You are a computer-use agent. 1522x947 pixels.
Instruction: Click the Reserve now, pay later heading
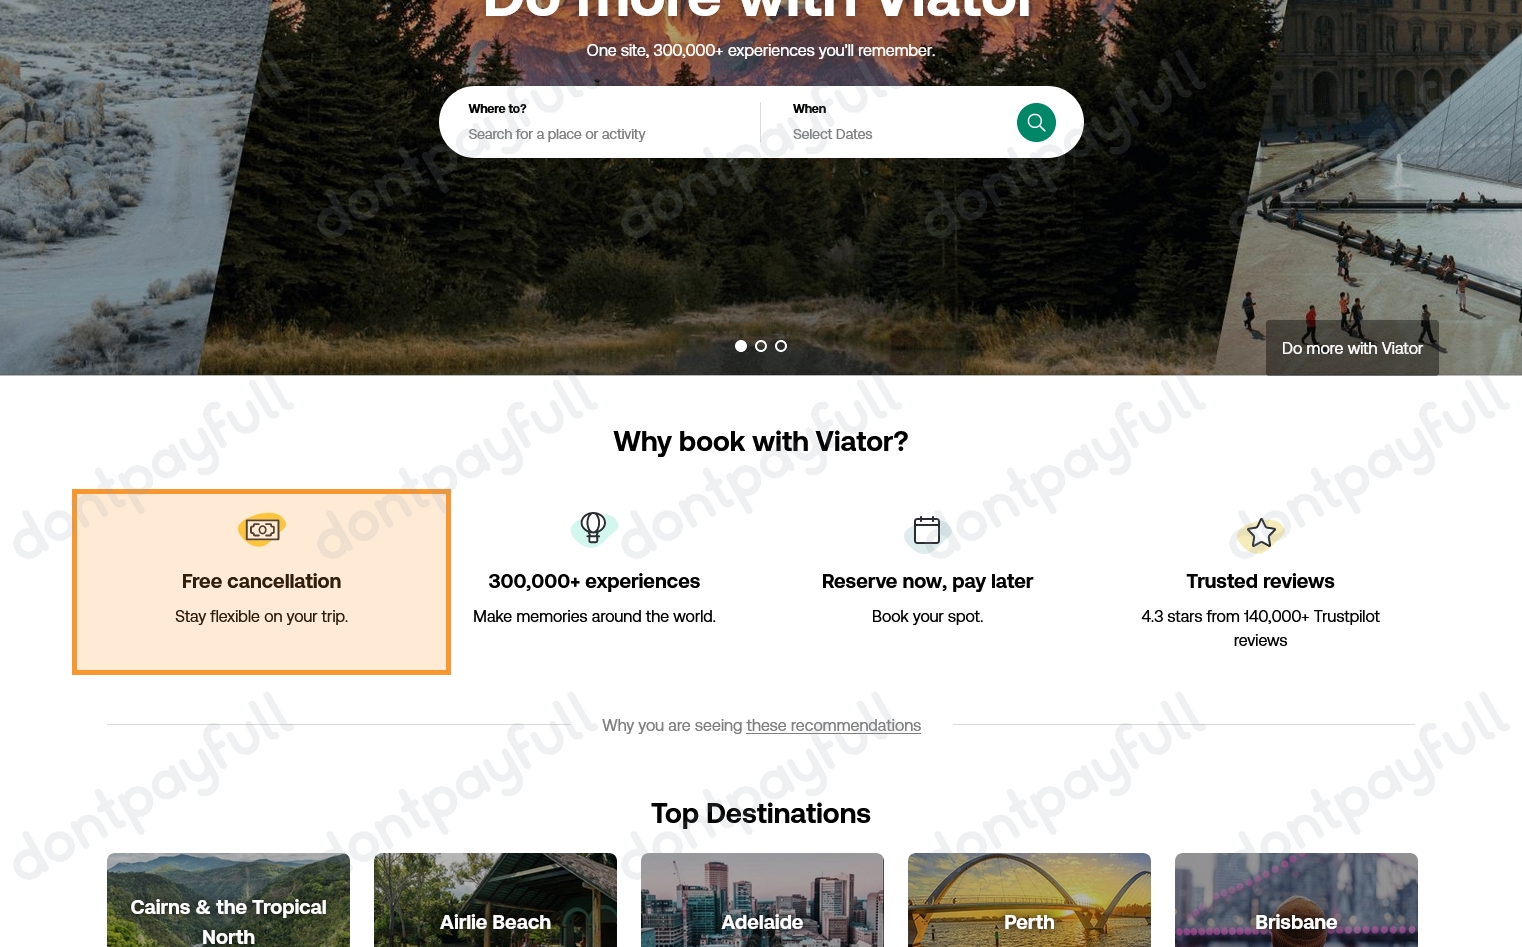(927, 581)
